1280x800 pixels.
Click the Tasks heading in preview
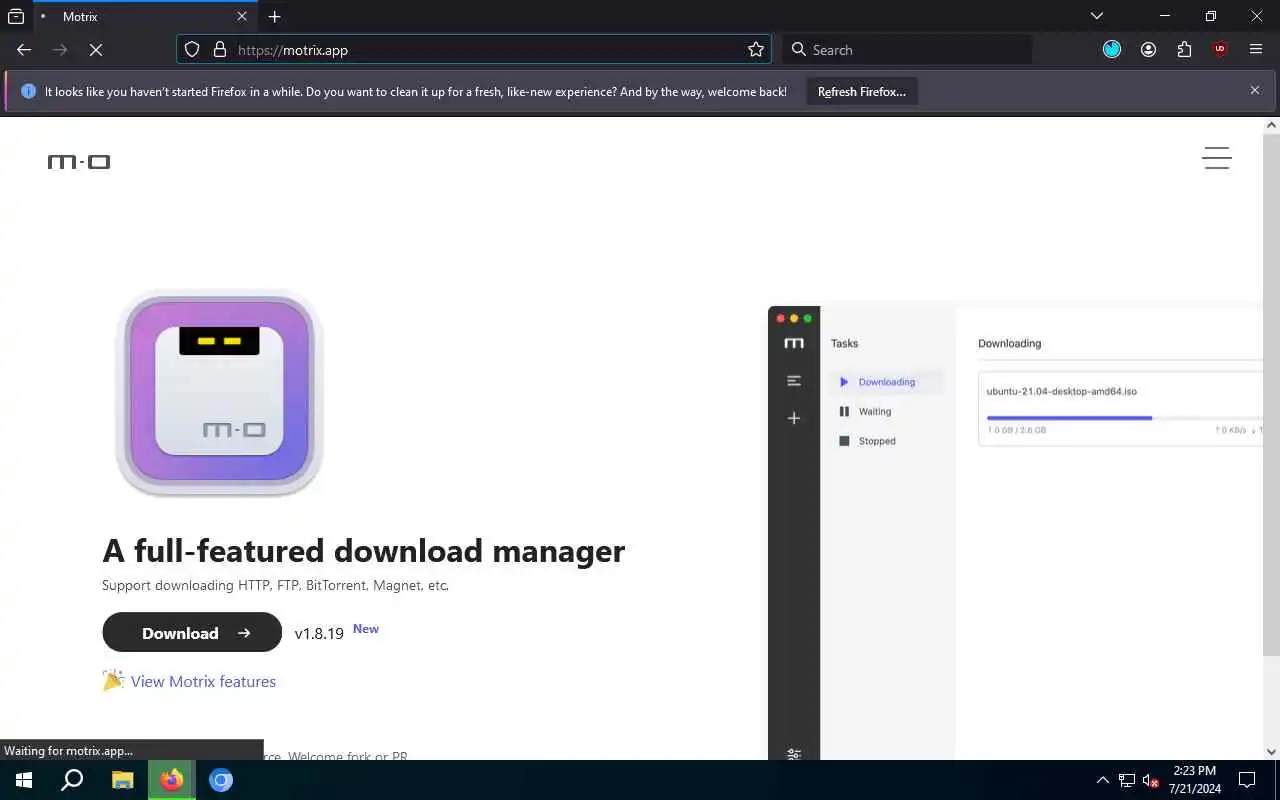844,343
